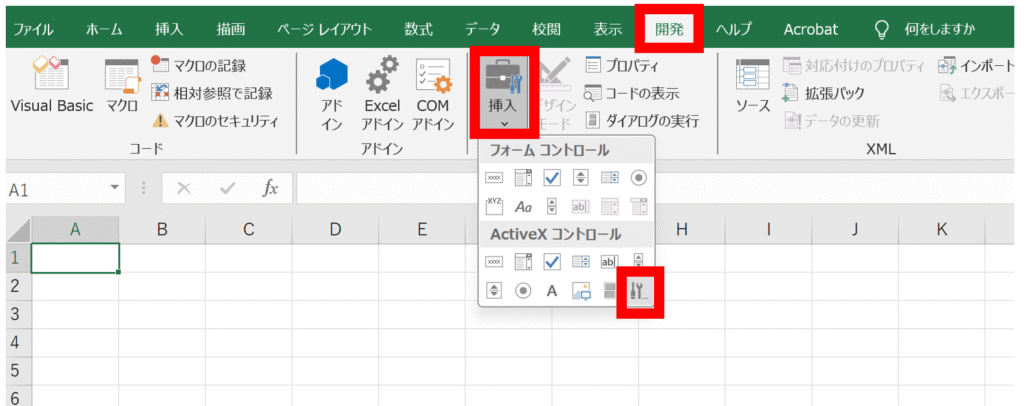The width and height of the screenshot is (1024, 406).
Task: Insert the Form Controls check box
Action: [x=552, y=178]
